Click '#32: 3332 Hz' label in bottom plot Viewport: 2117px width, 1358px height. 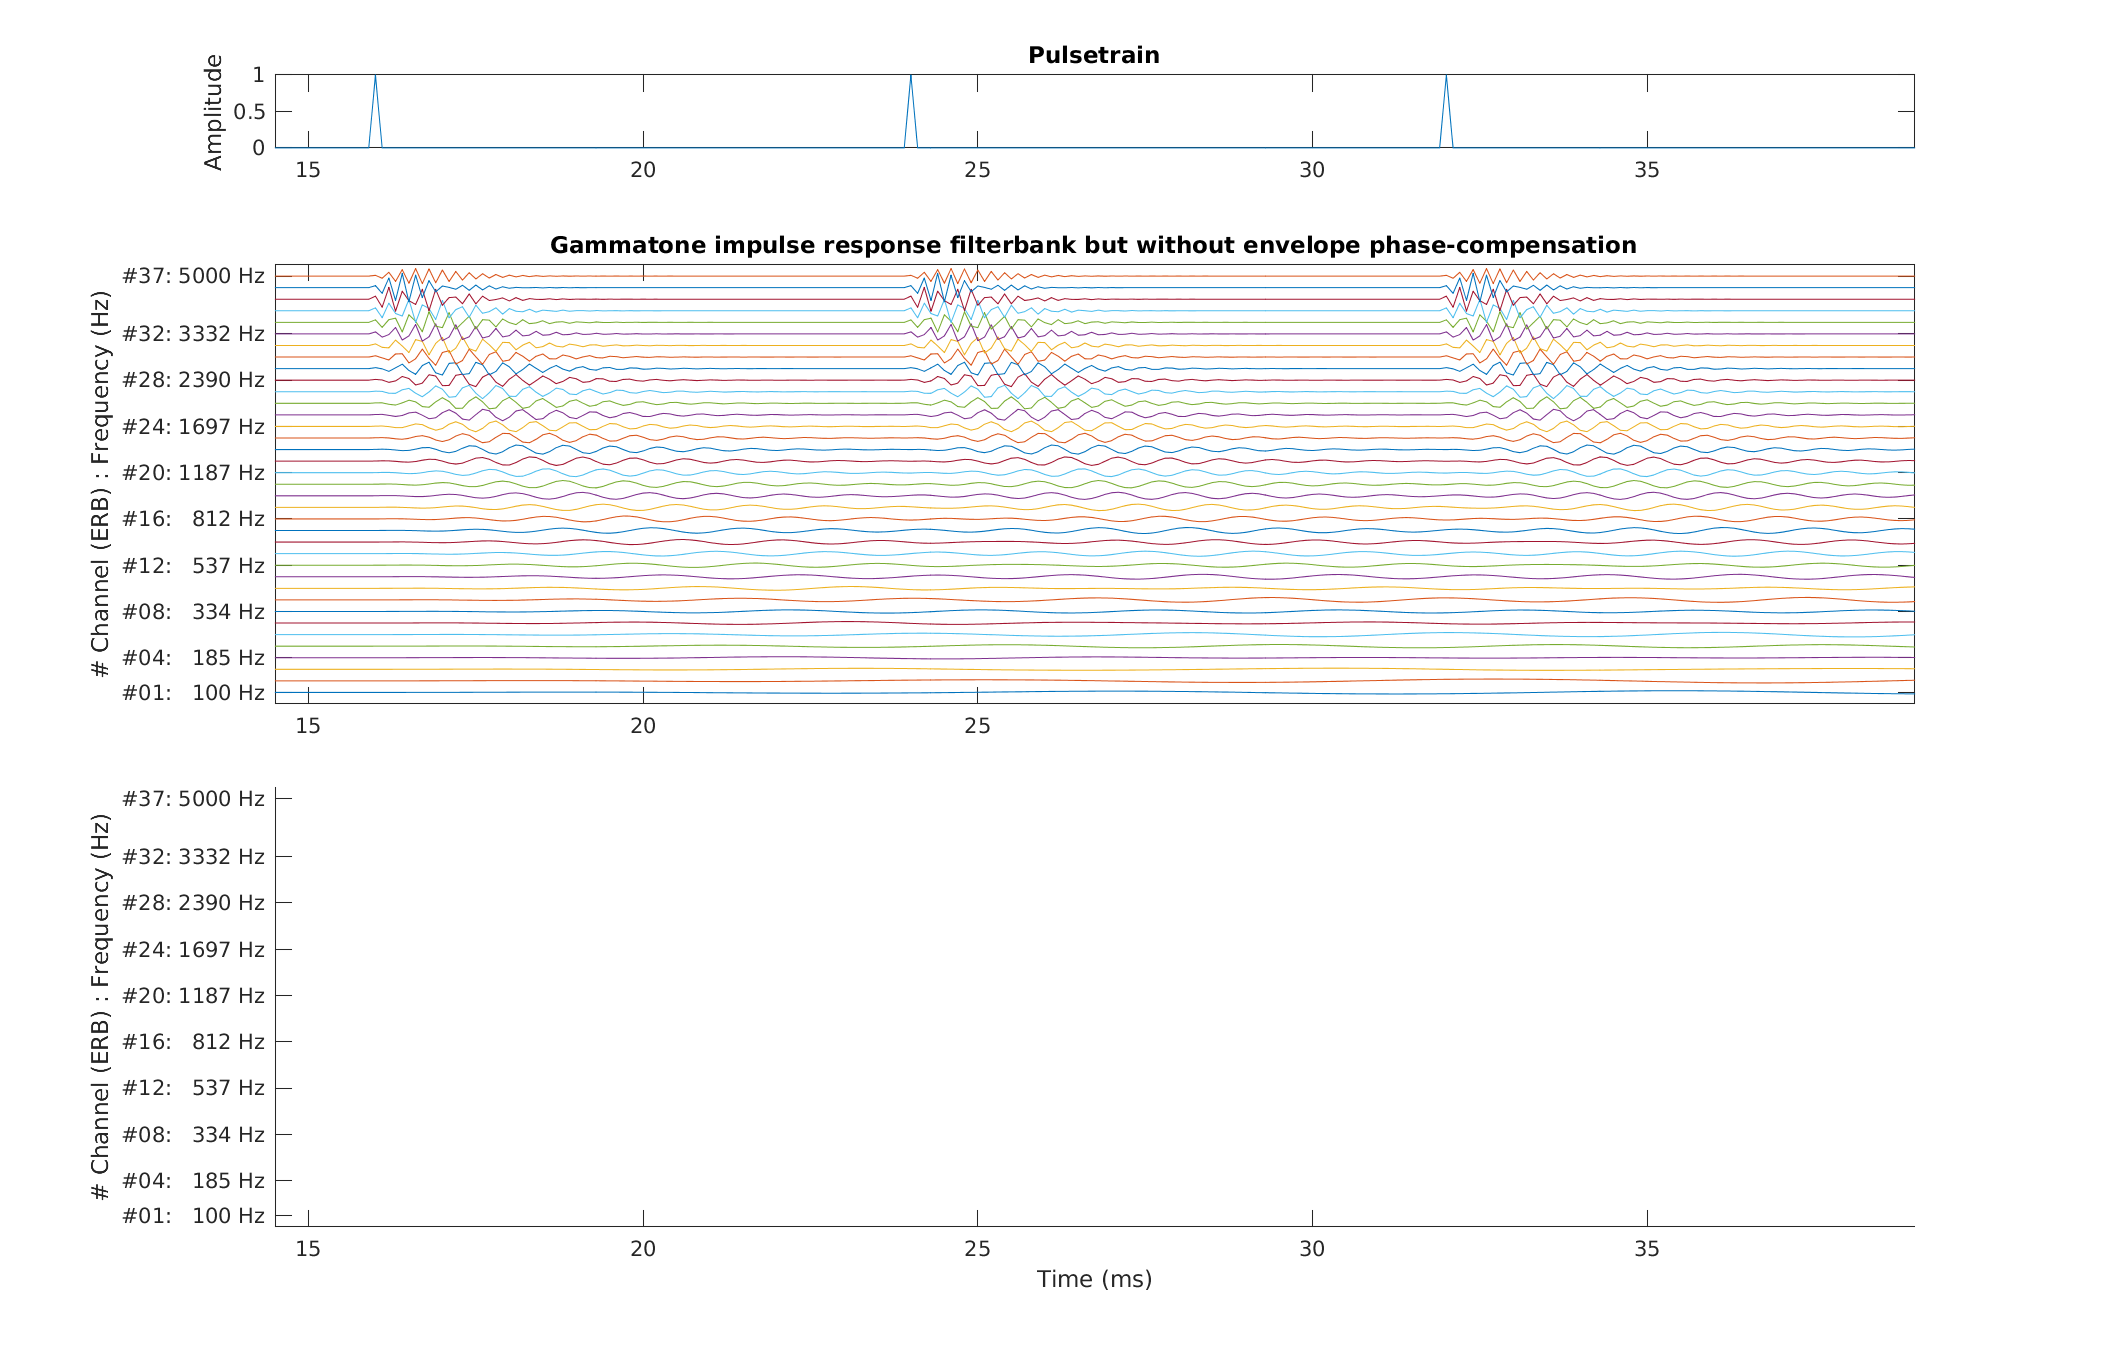click(193, 857)
